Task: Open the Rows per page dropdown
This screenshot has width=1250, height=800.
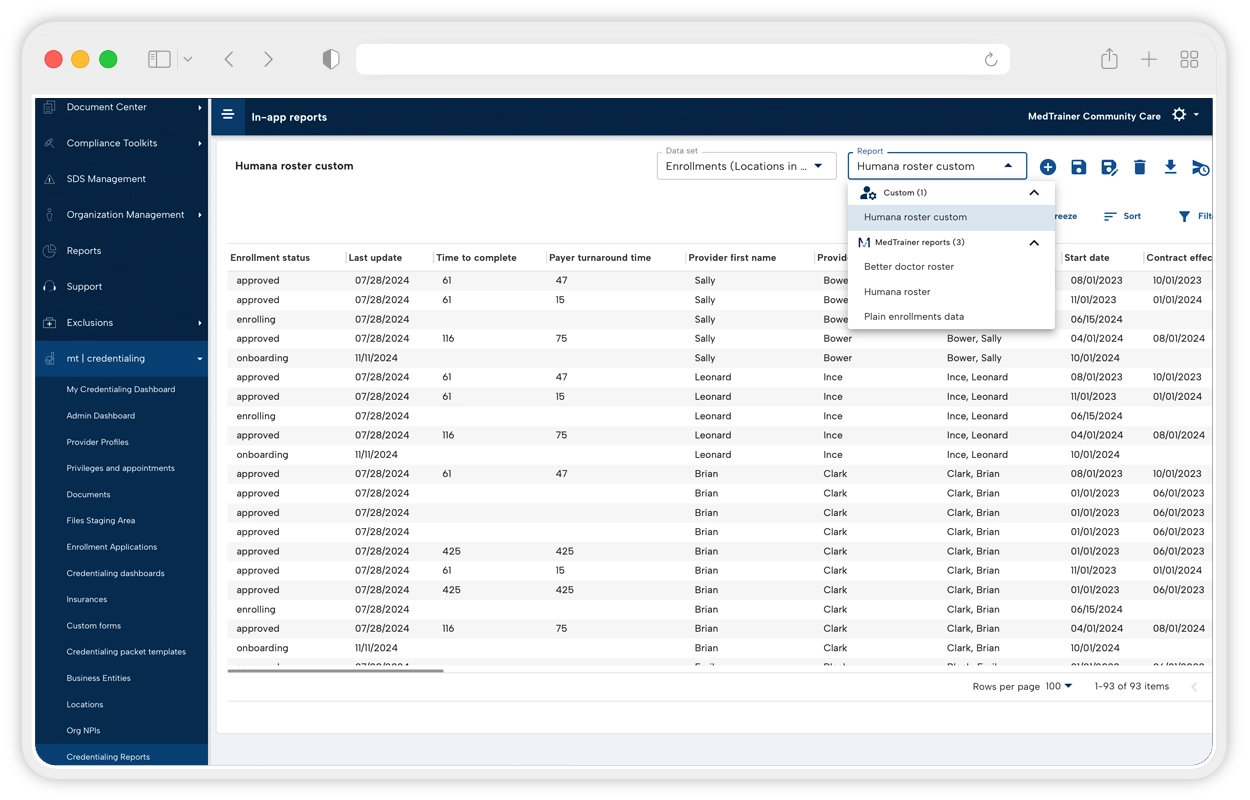Action: tap(1058, 686)
